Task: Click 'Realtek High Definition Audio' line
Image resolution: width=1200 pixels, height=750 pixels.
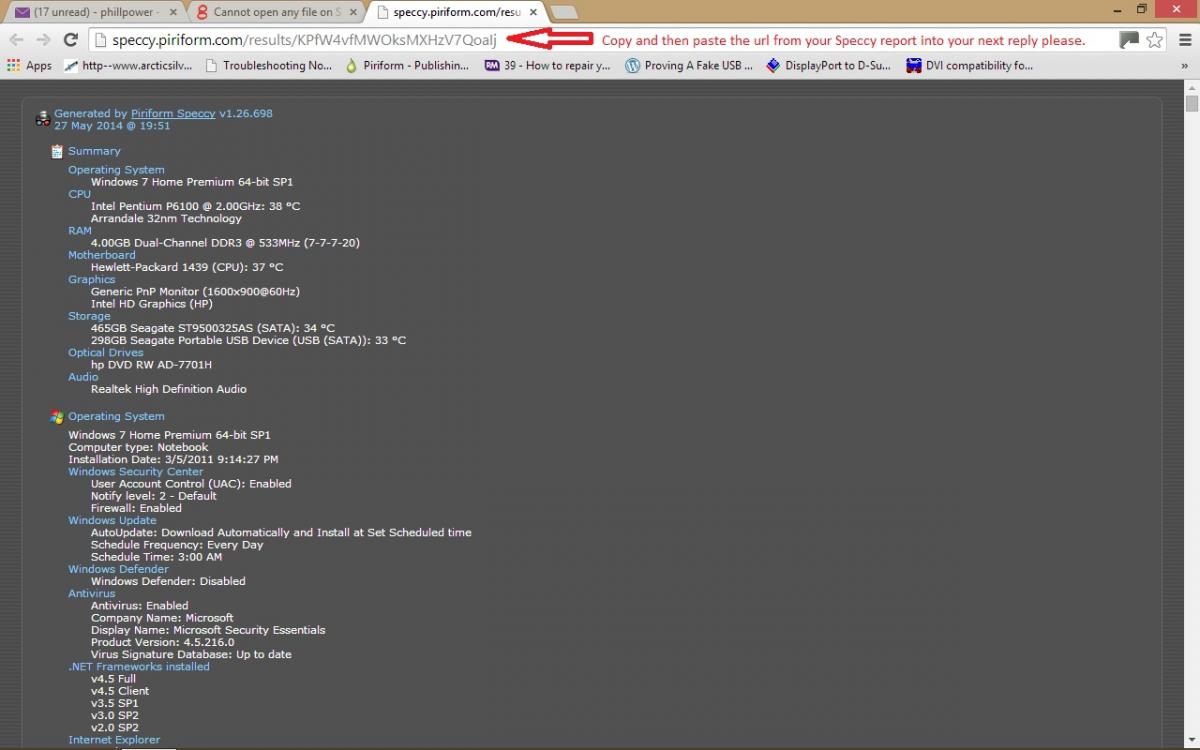Action: (x=168, y=389)
